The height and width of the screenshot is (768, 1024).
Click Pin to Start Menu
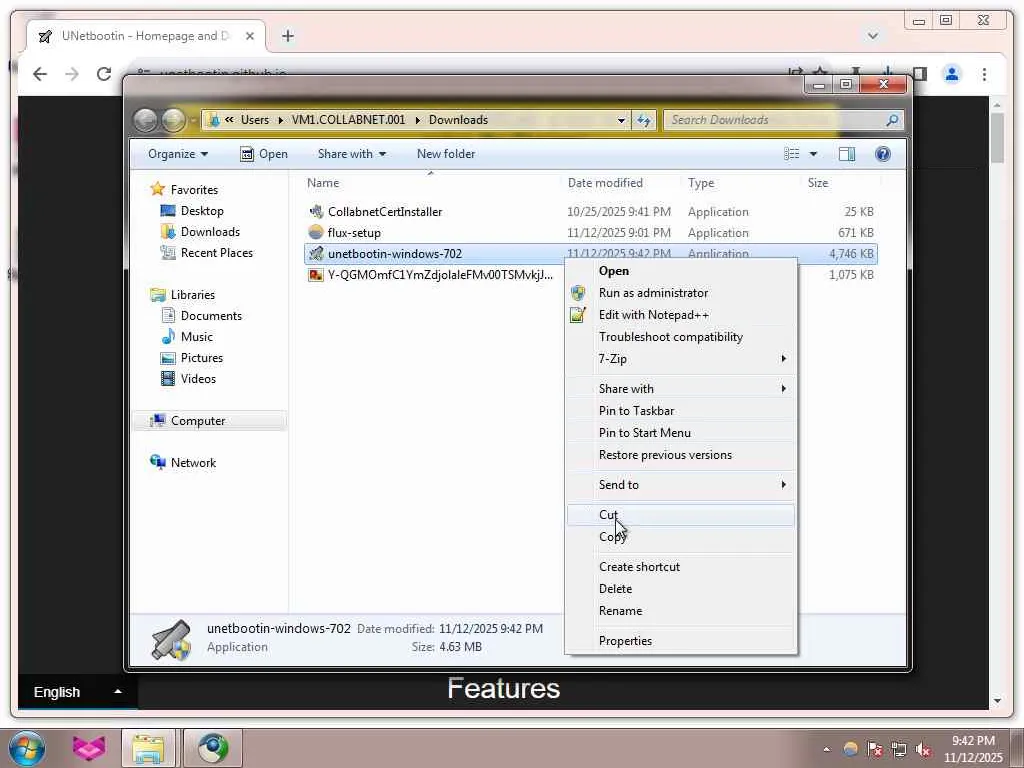click(x=682, y=433)
